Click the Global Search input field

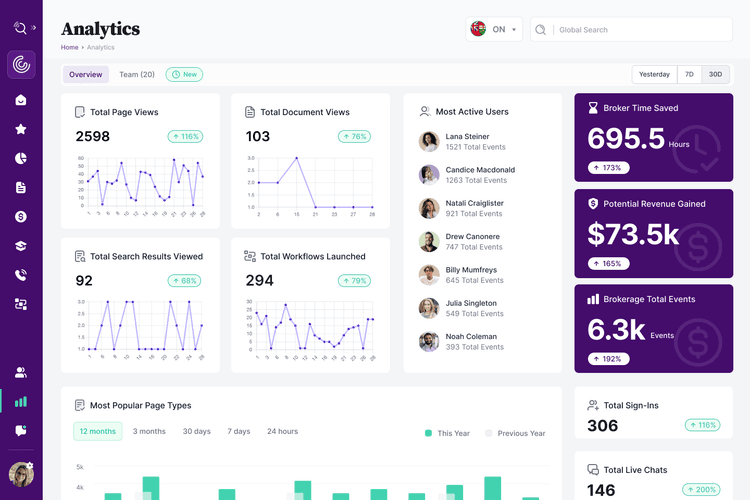(x=640, y=30)
